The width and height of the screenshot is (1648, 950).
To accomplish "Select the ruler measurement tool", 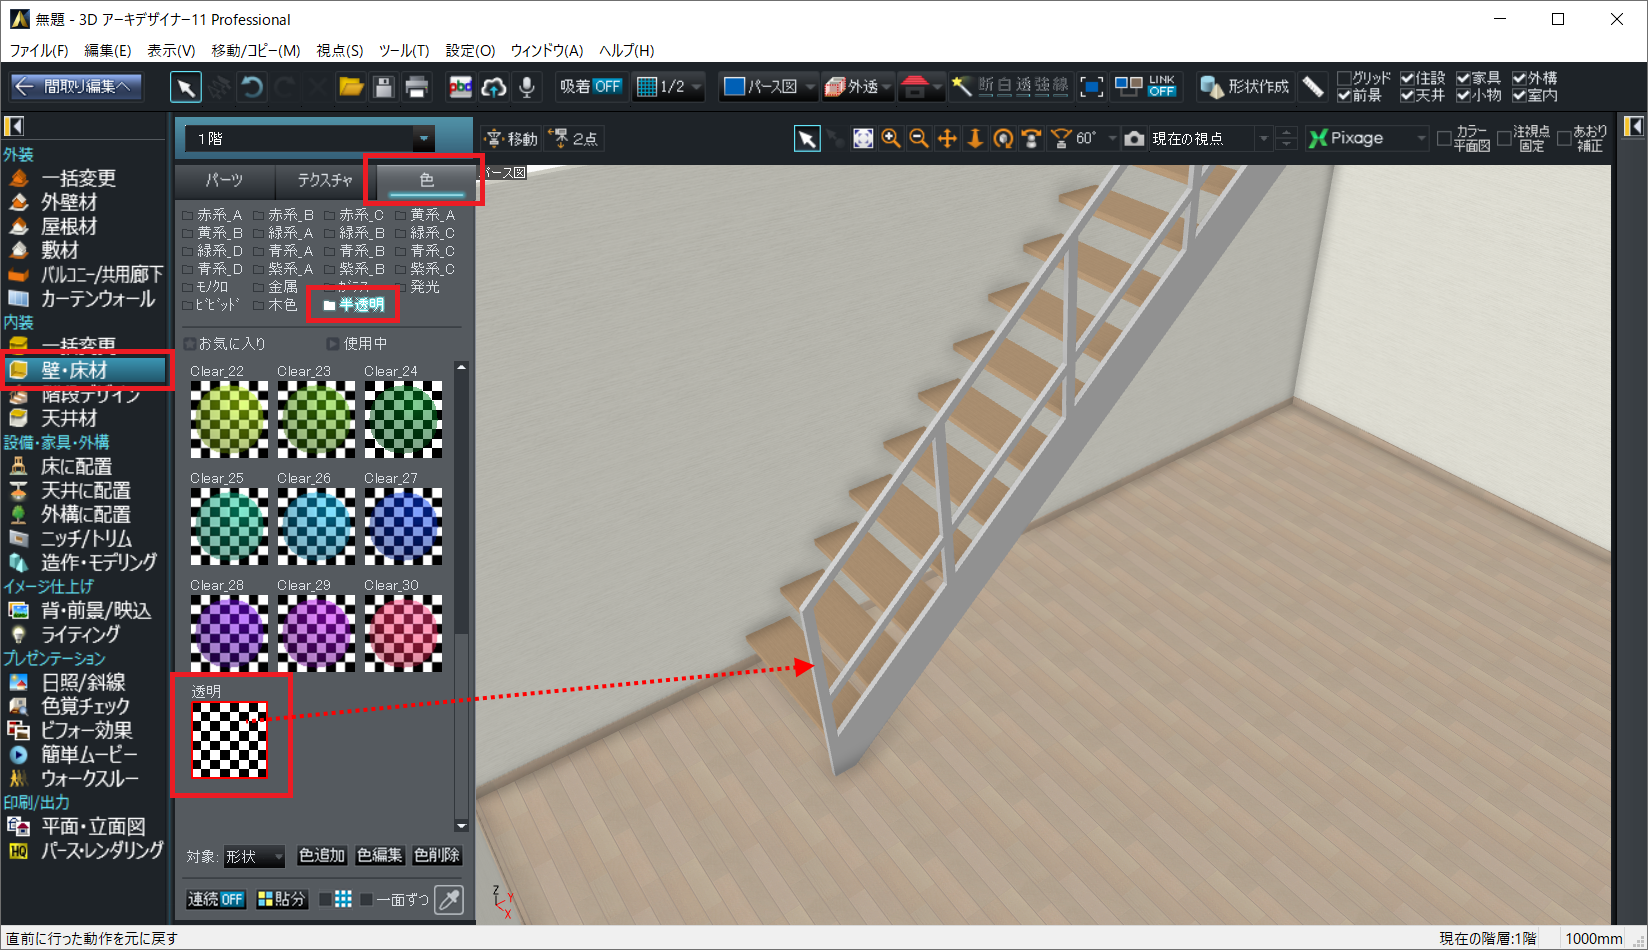I will [x=1313, y=87].
